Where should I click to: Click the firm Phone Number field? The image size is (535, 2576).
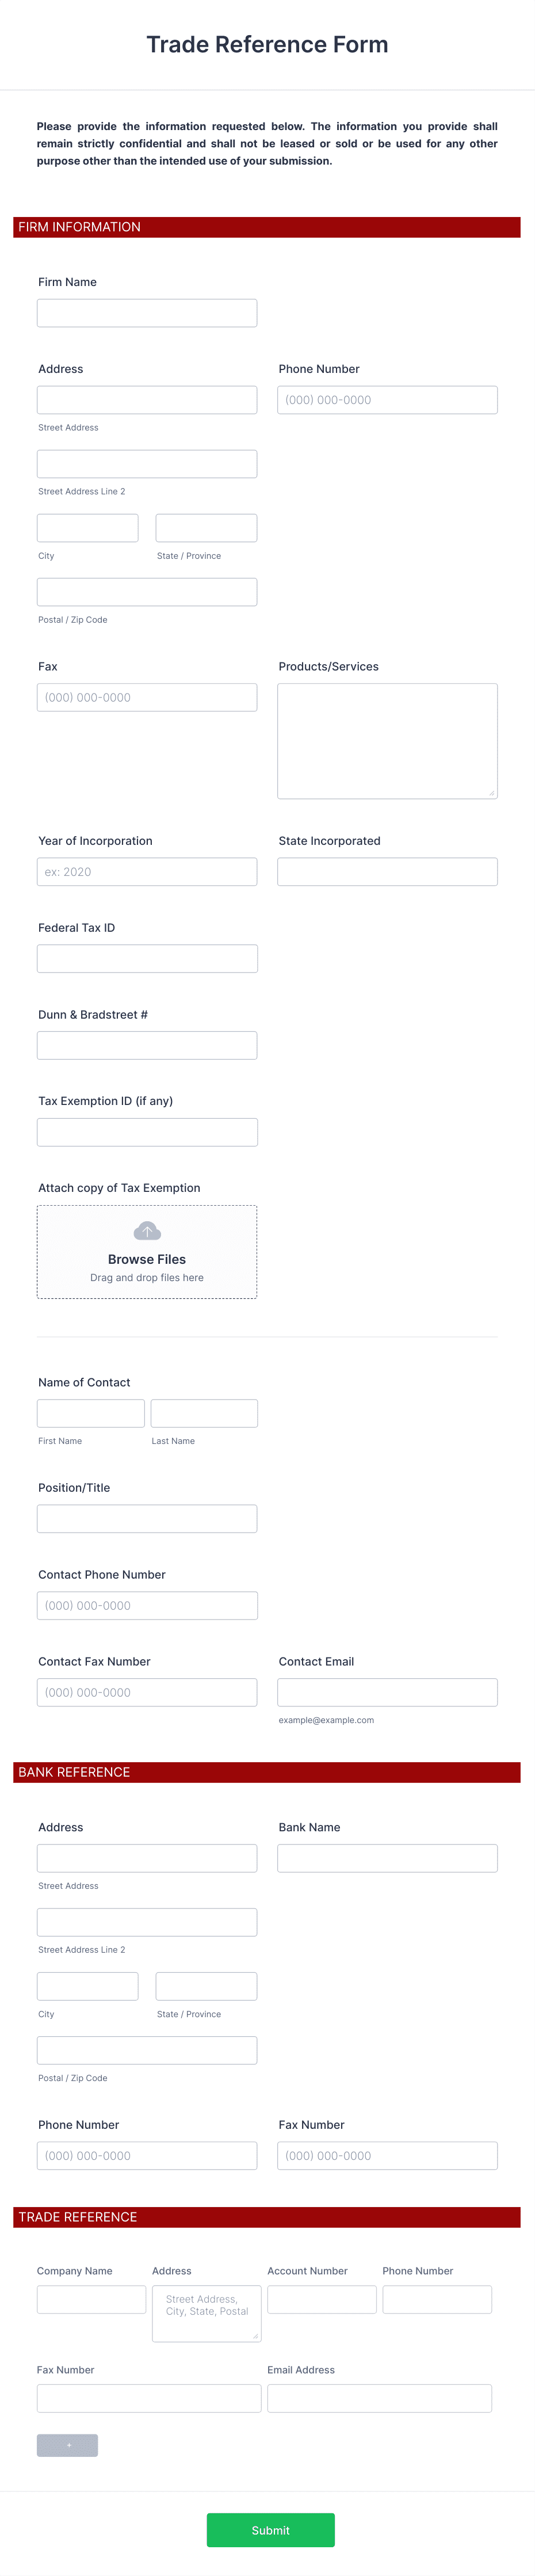click(387, 400)
